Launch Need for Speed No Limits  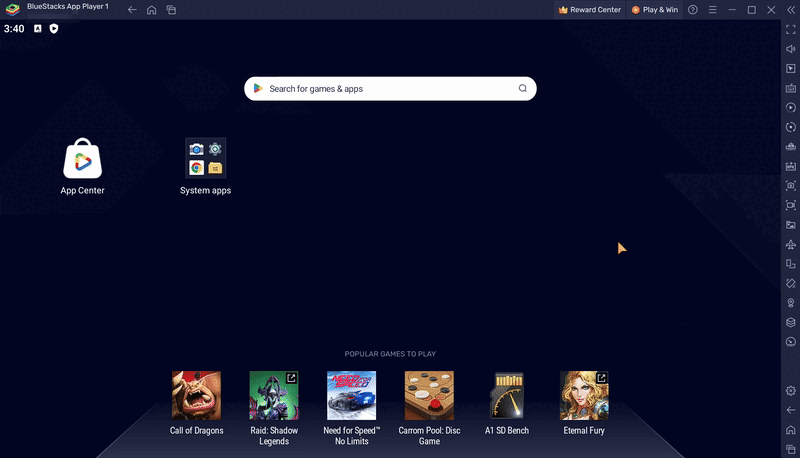click(x=352, y=395)
